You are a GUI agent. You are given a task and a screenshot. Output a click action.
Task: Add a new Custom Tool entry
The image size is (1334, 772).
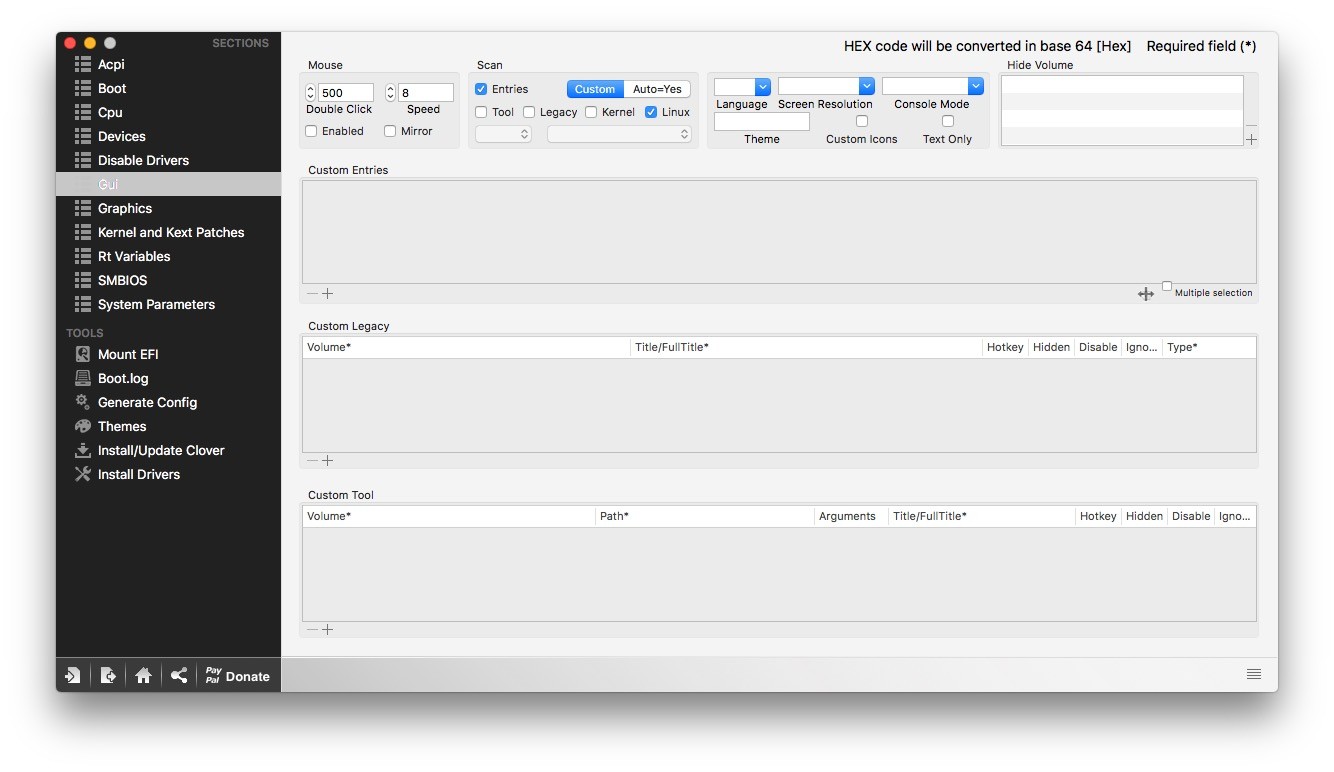[x=327, y=630]
